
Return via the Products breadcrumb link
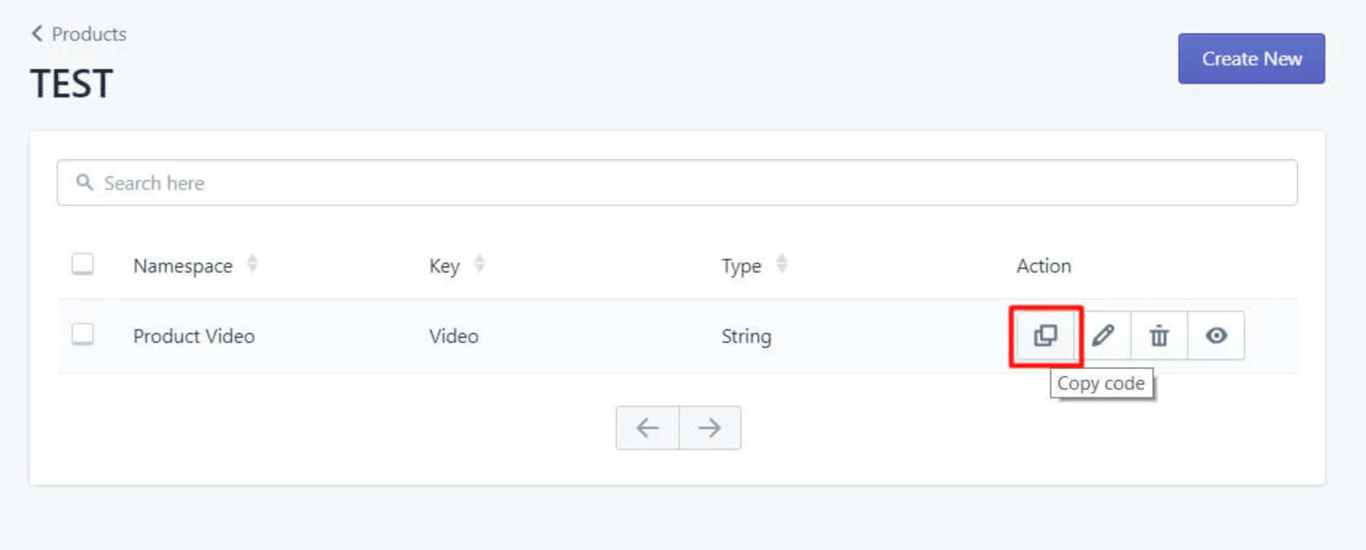[89, 34]
